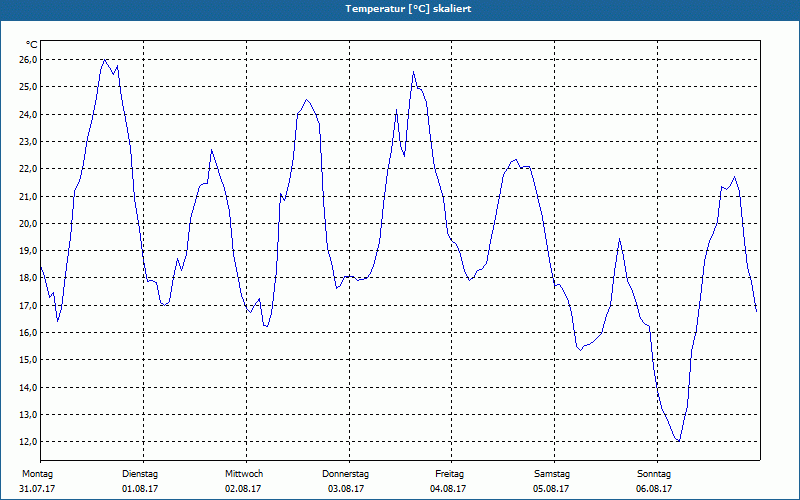Screen dimensions: 800x500
Task: Click the 16,0 y-axis label
Action: coord(29,333)
